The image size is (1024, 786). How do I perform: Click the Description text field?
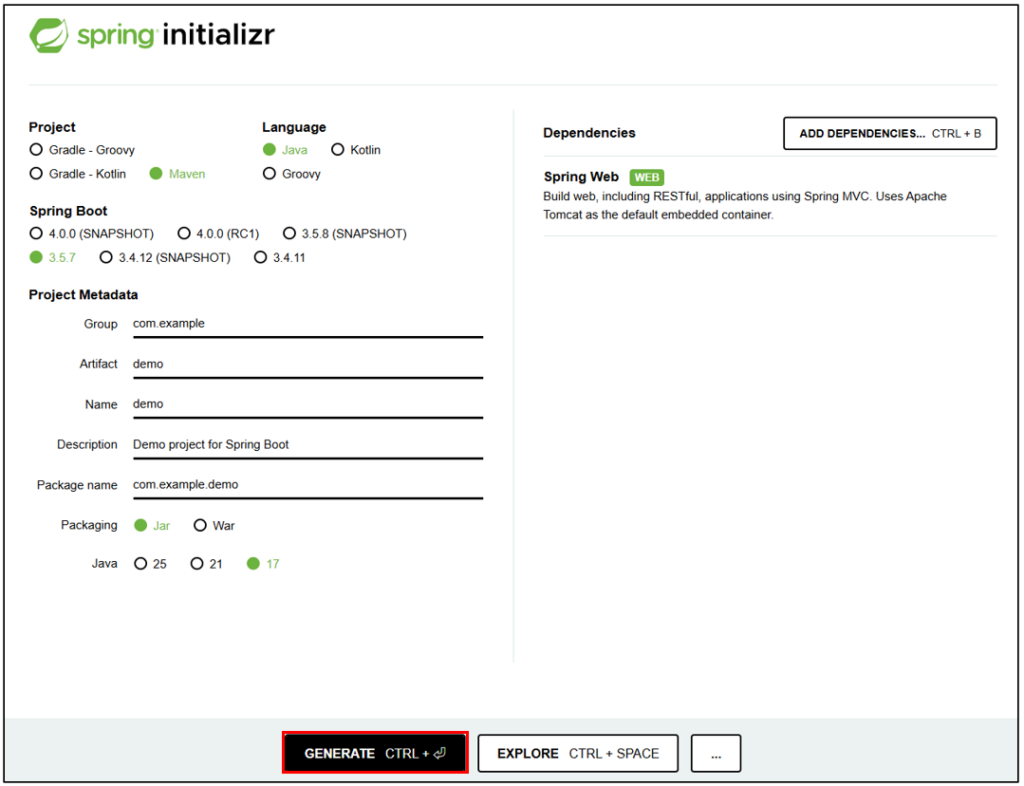coord(307,444)
